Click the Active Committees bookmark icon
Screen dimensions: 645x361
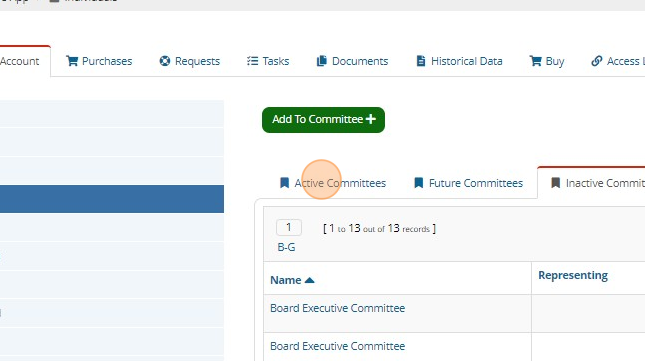pyautogui.click(x=284, y=183)
